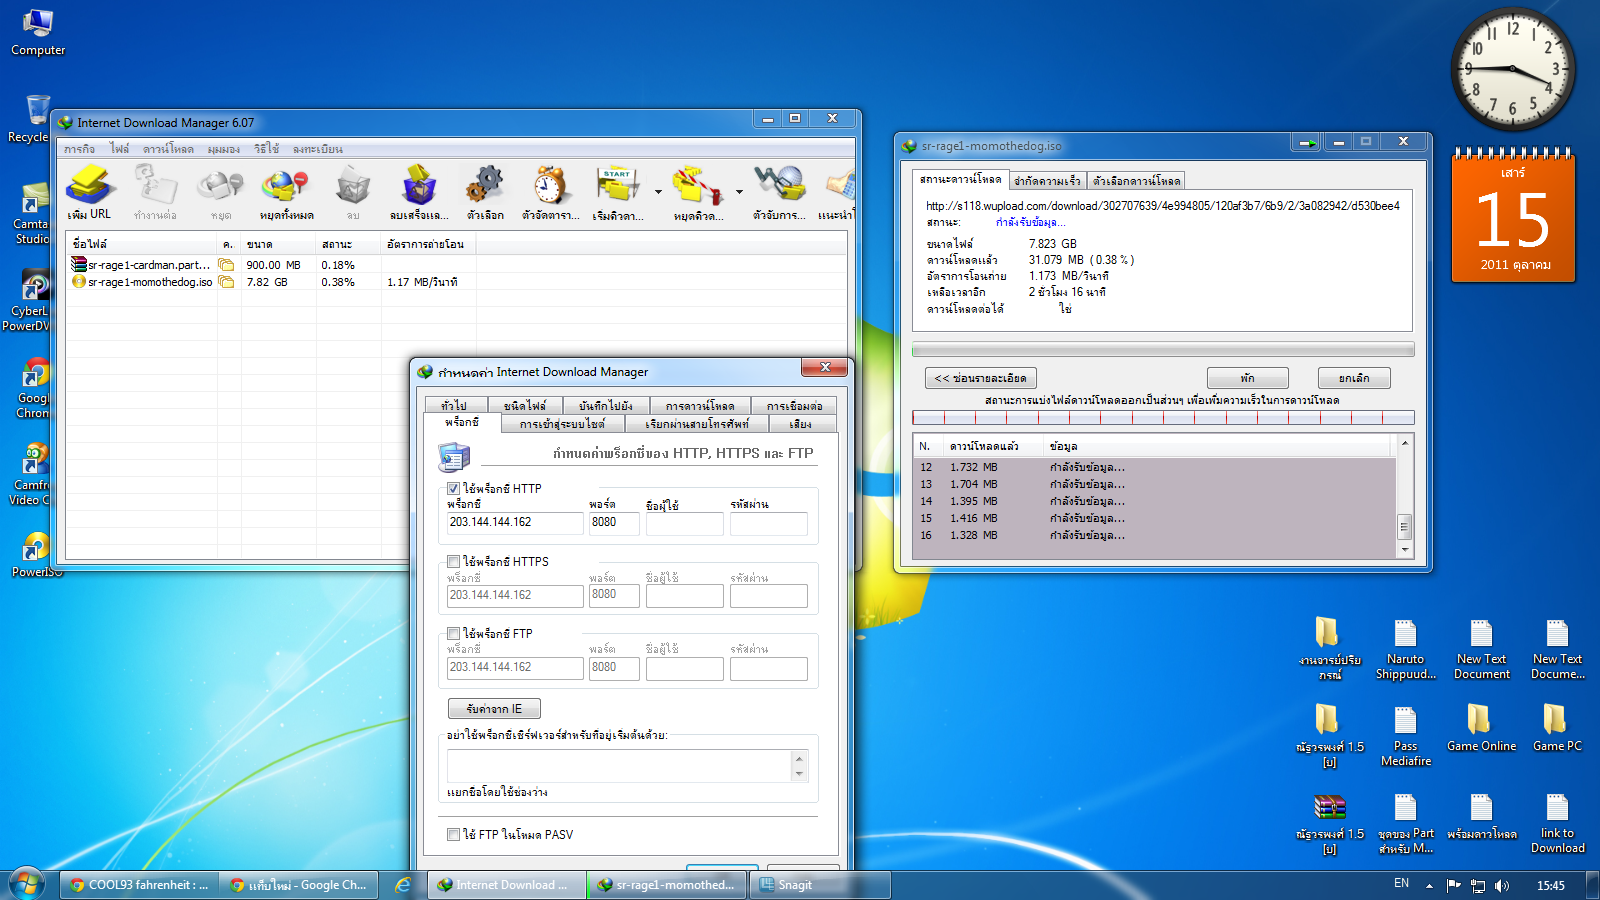Viewport: 1600px width, 900px height.
Task: Open the Google Chrome desktop shortcut
Action: click(x=33, y=389)
